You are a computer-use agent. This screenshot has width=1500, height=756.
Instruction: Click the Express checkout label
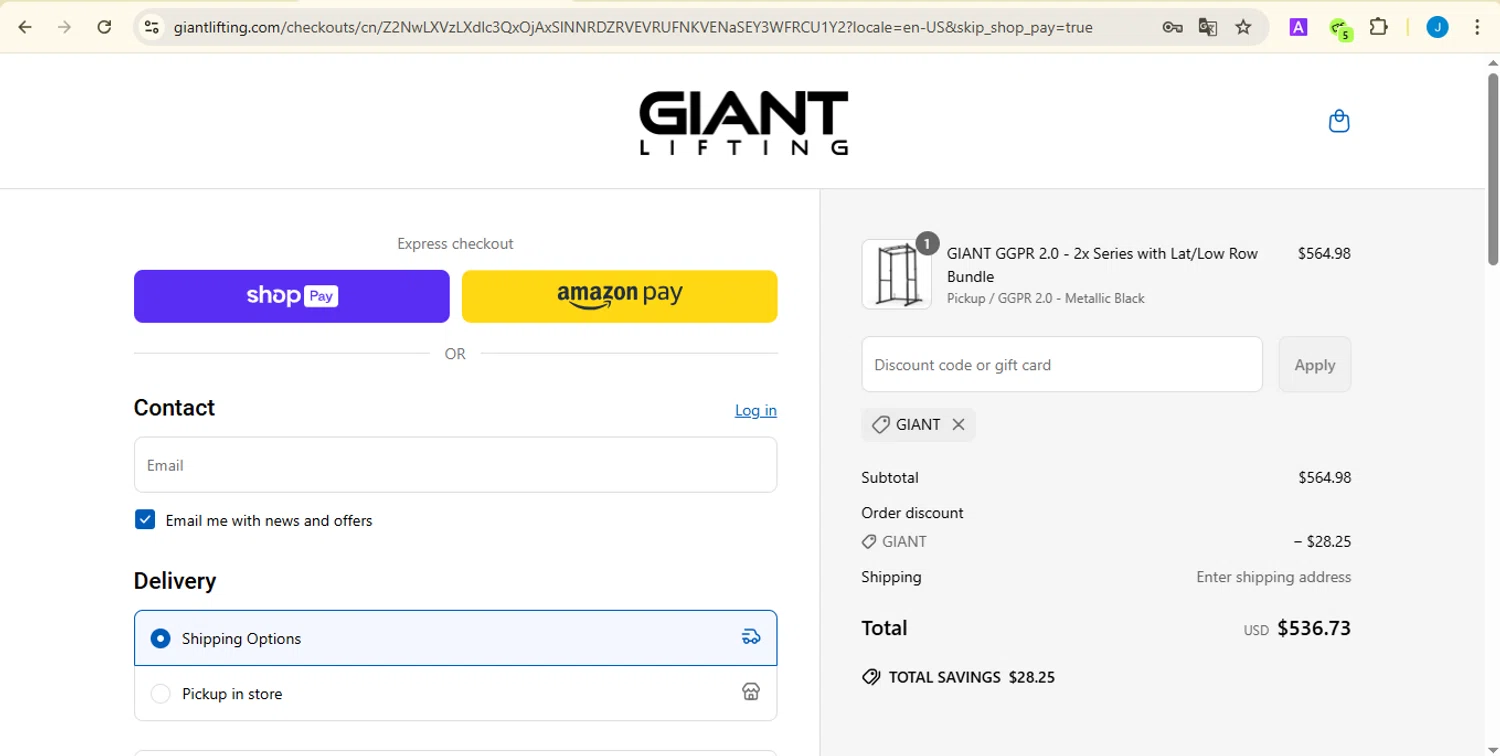tap(455, 243)
